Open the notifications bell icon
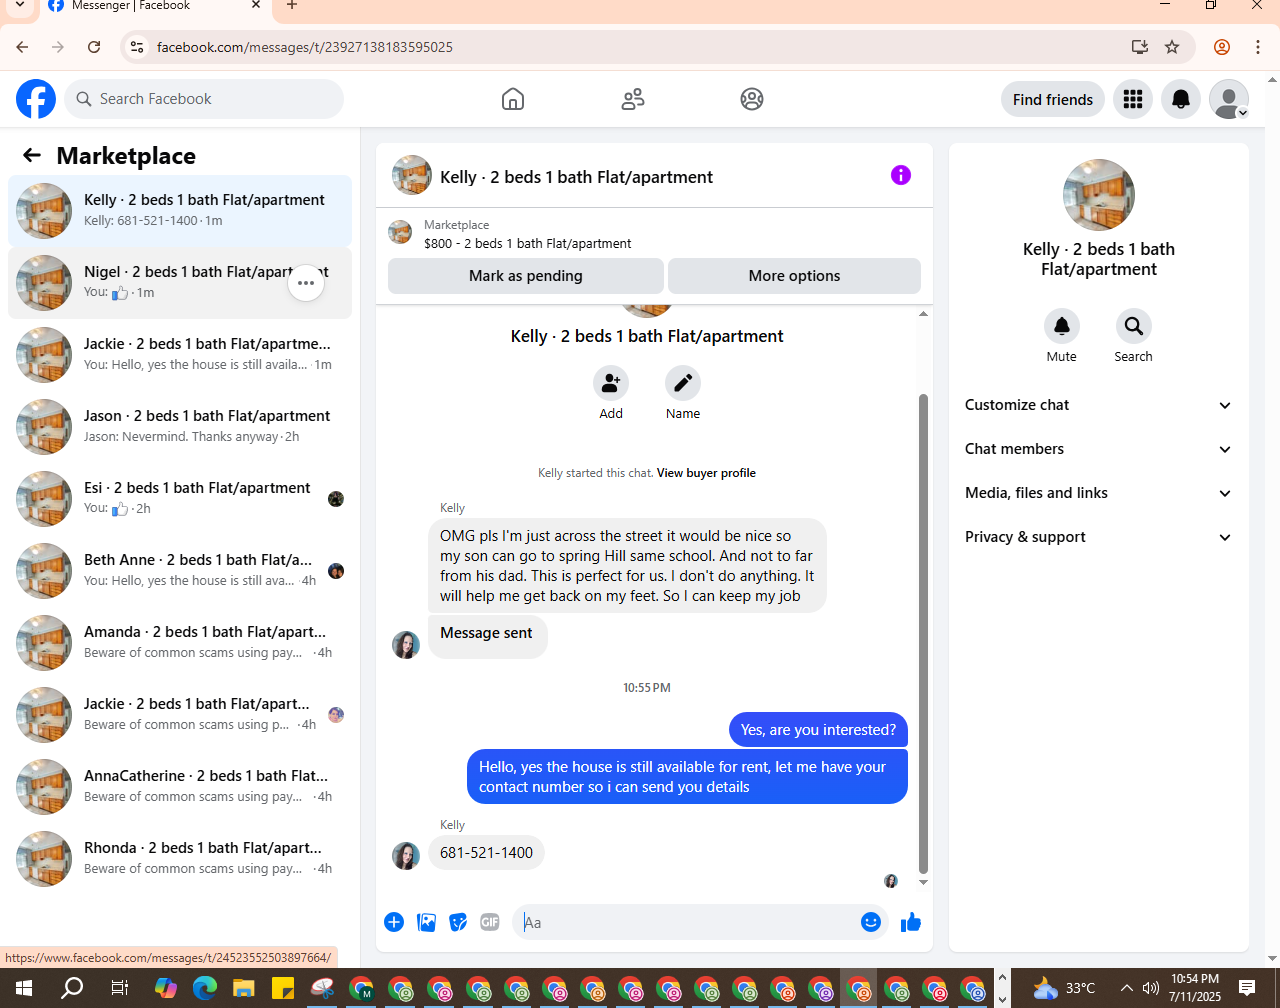This screenshot has height=1008, width=1280. click(x=1181, y=99)
